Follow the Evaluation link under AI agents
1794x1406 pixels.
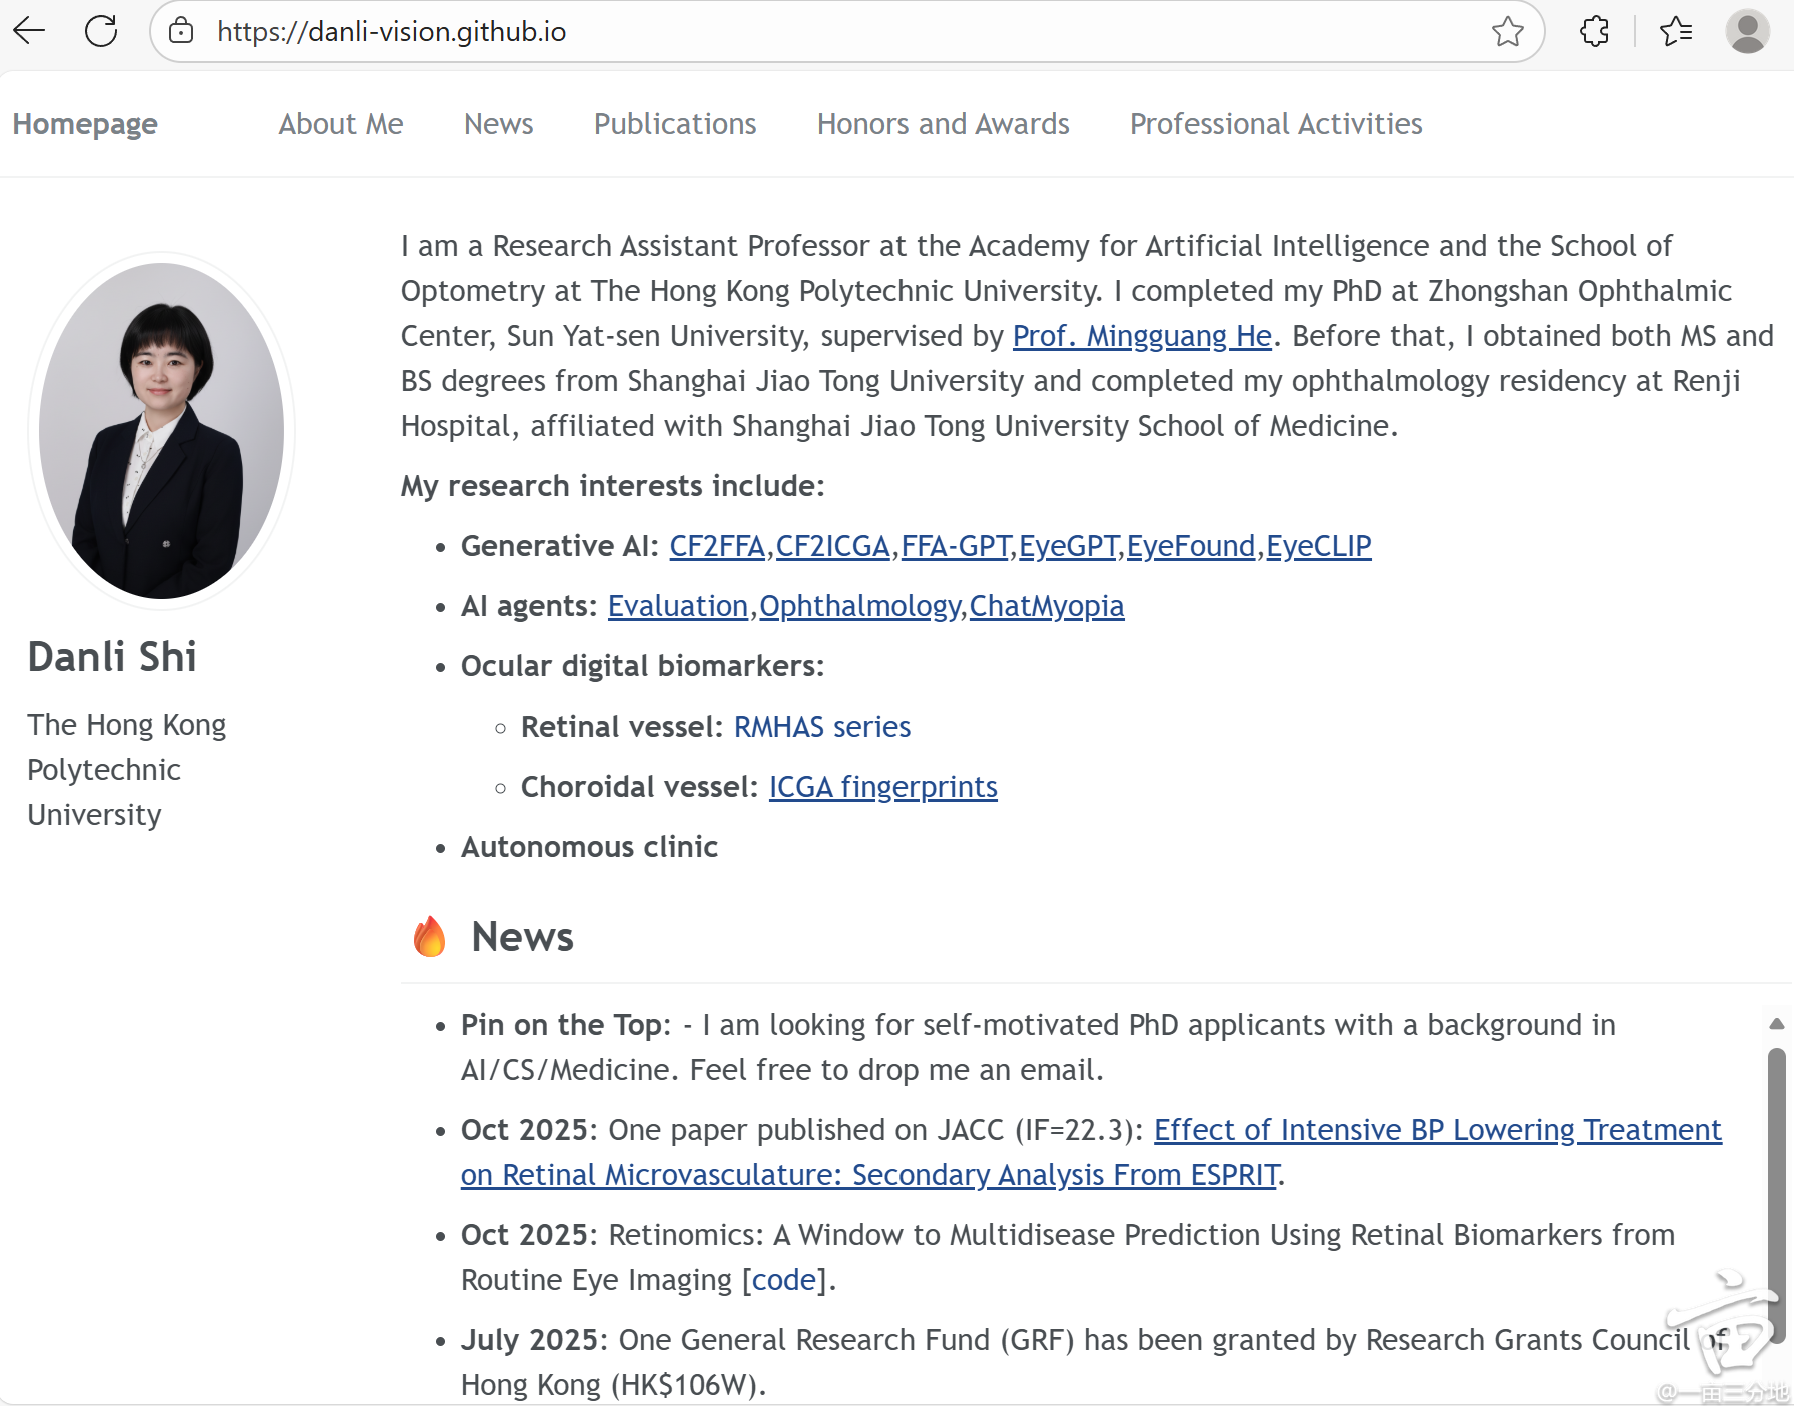pos(678,606)
